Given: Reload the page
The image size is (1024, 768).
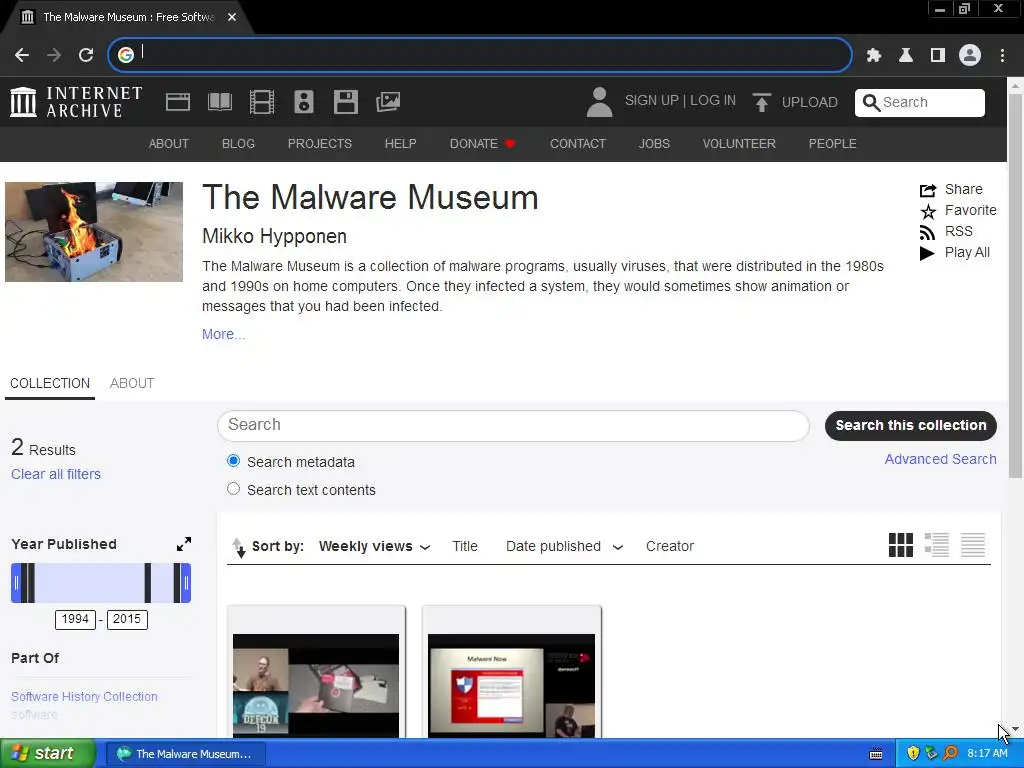Looking at the screenshot, I should point(86,55).
